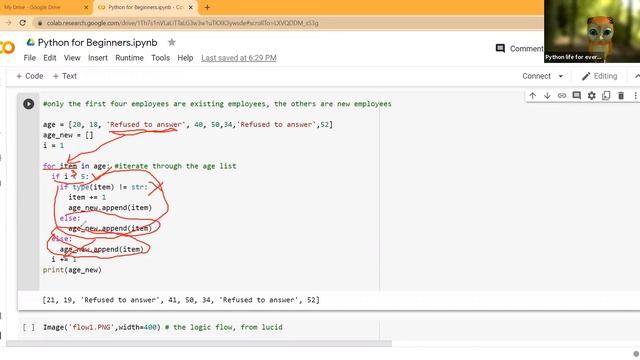Open the File menu

click(30, 58)
